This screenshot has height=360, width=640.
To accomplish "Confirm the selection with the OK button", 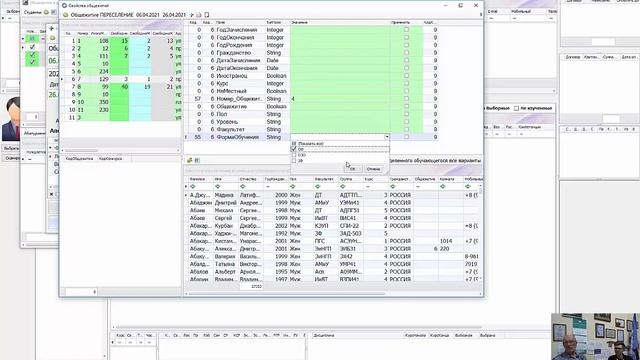I will point(353,169).
